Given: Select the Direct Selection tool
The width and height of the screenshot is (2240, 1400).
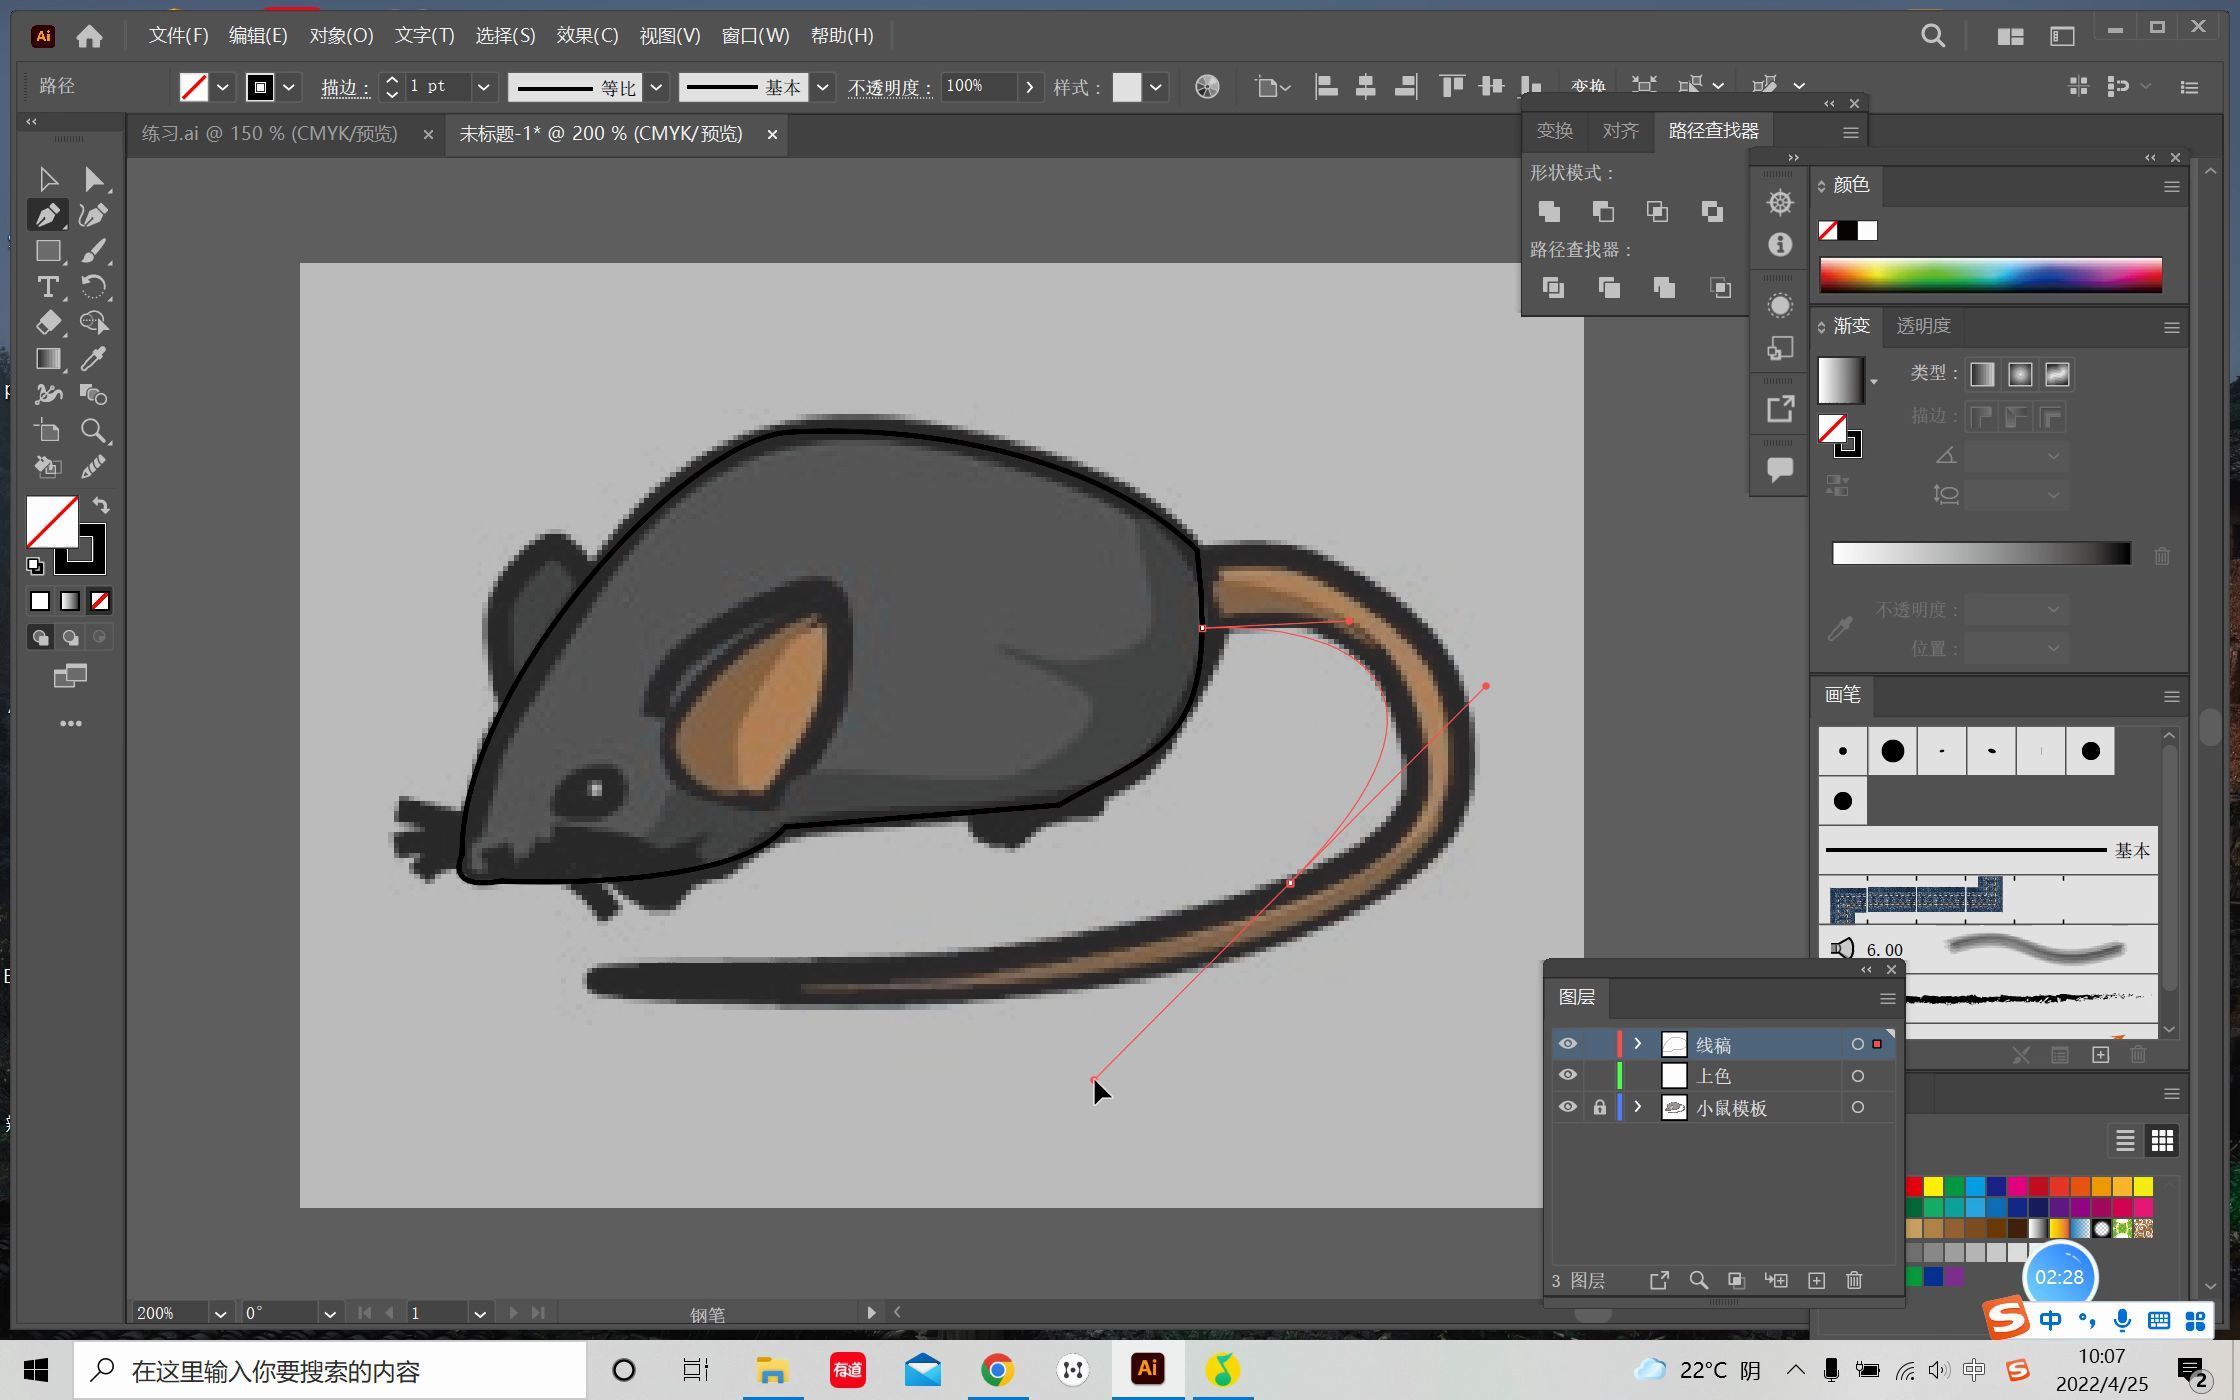Looking at the screenshot, I should [94, 179].
